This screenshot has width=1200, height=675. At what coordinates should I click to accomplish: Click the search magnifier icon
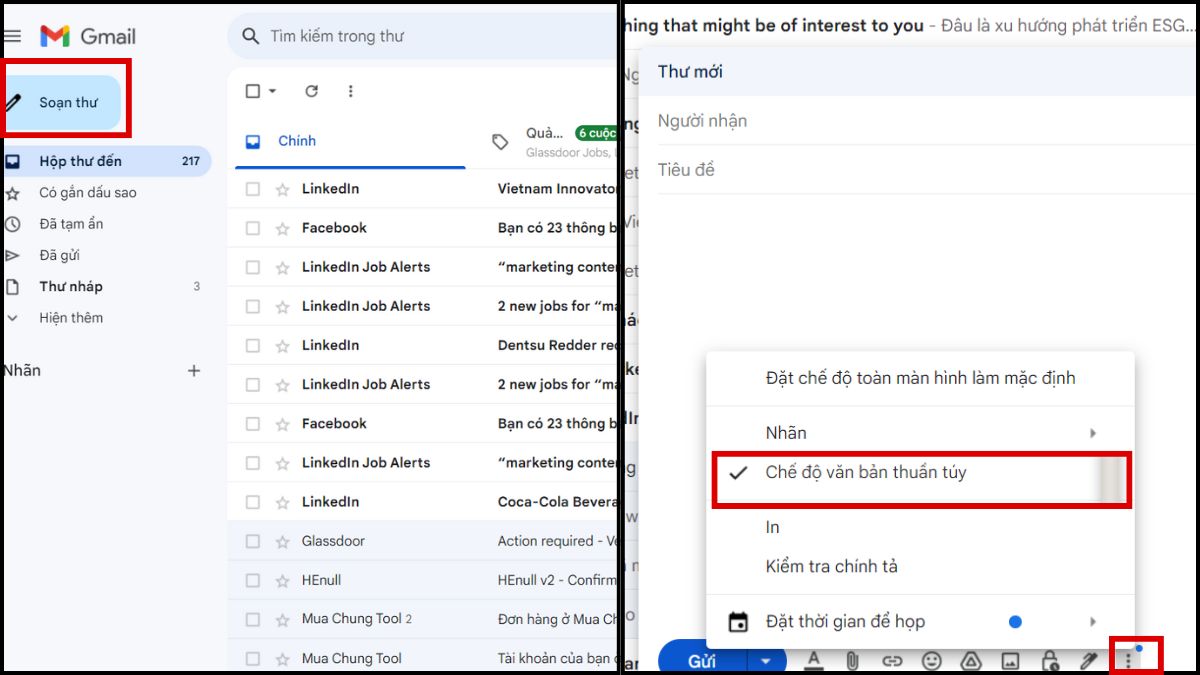tap(249, 36)
